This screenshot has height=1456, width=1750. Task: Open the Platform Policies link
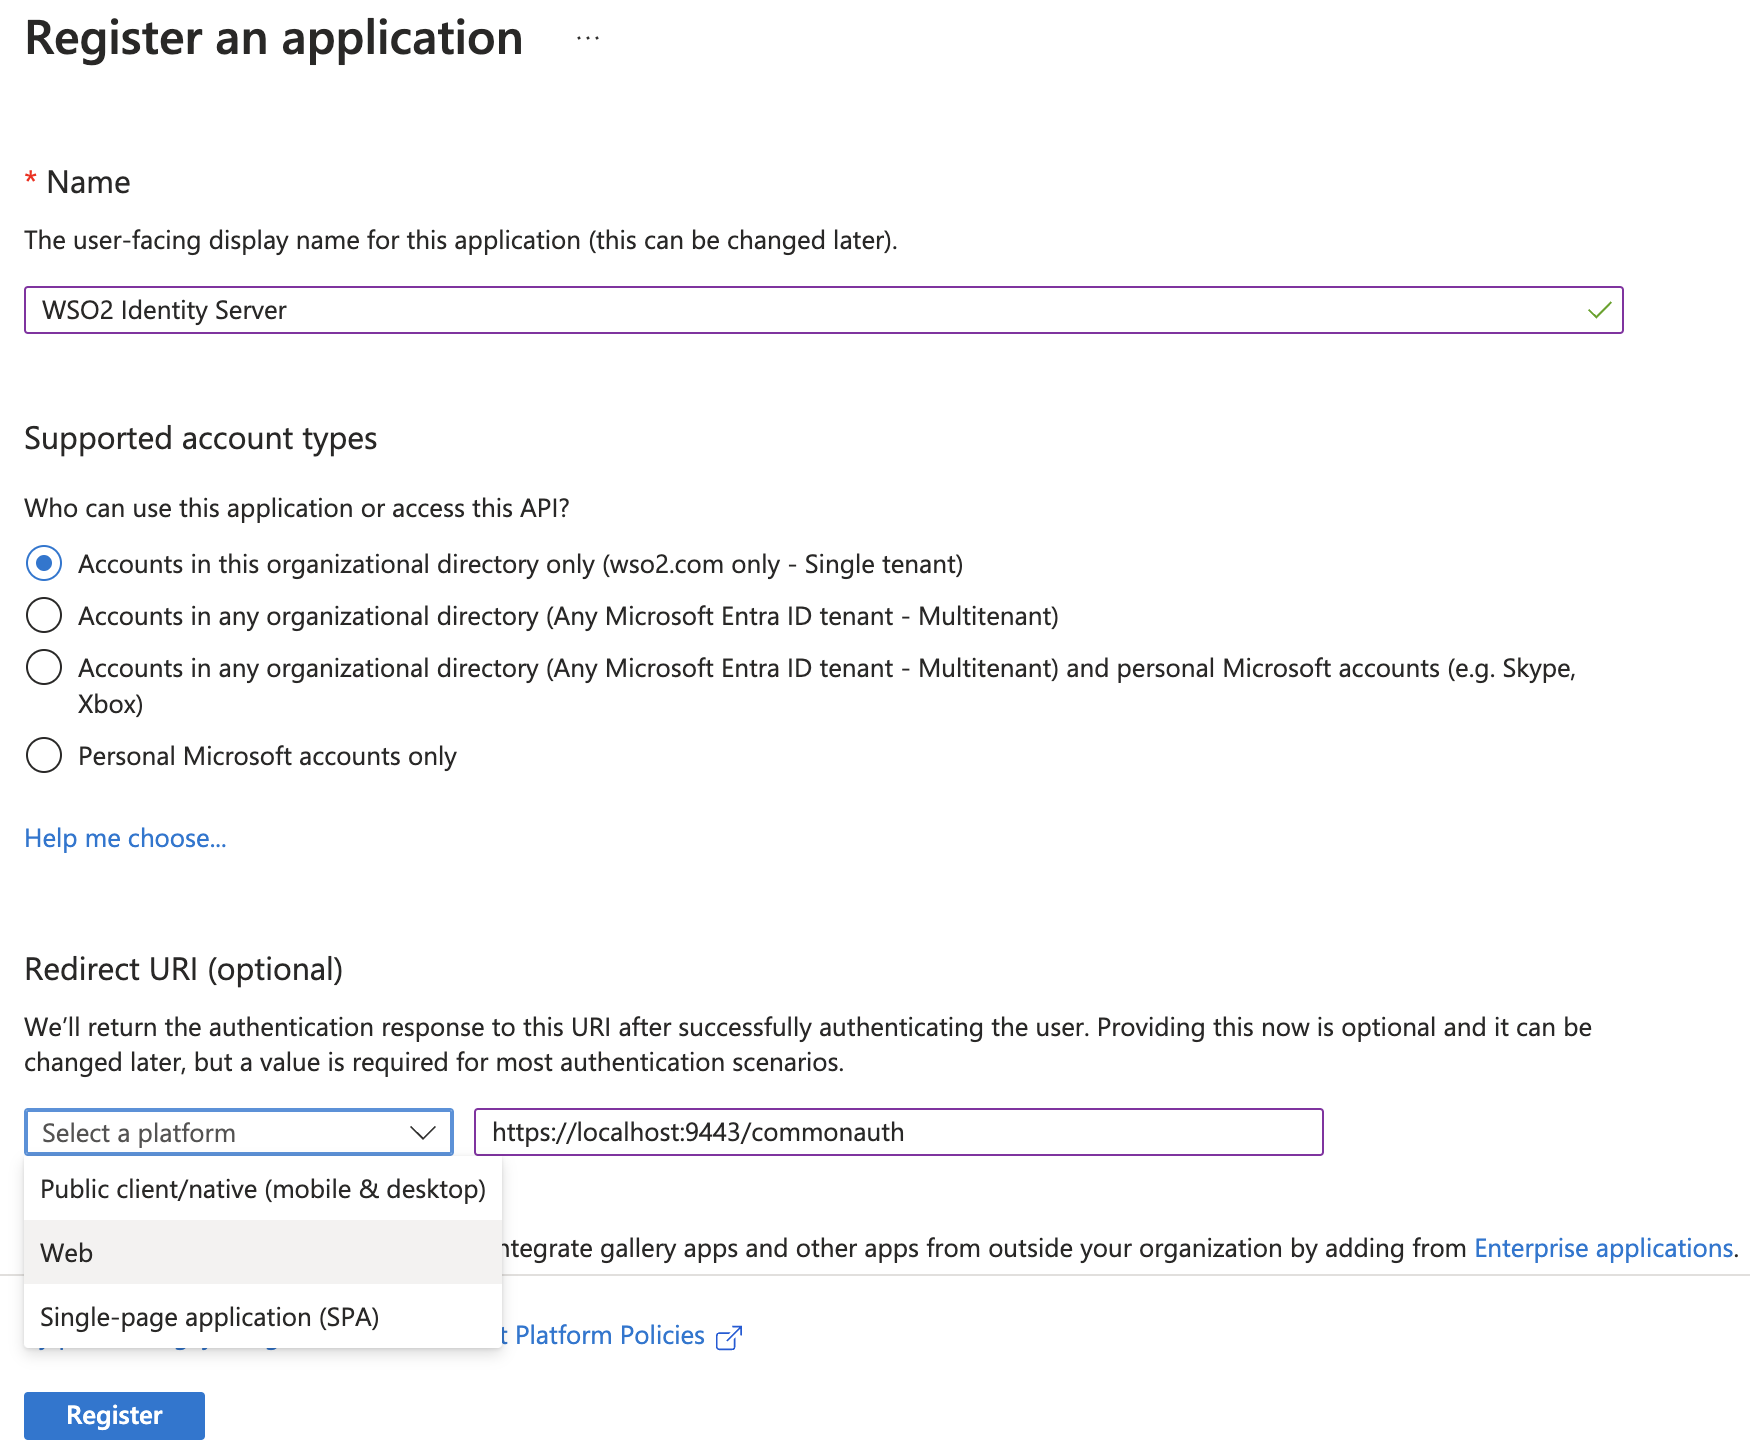coord(609,1335)
